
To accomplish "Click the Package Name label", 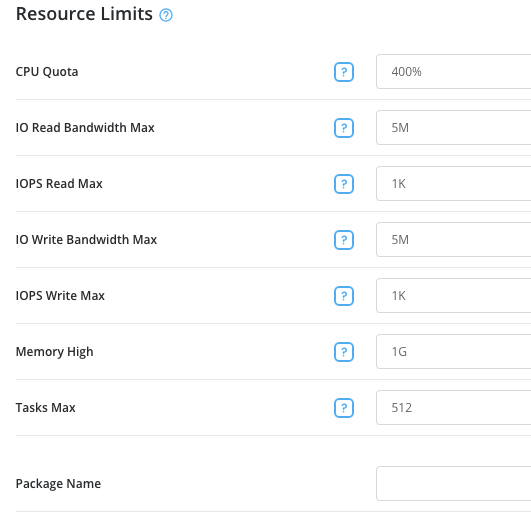I will [58, 484].
